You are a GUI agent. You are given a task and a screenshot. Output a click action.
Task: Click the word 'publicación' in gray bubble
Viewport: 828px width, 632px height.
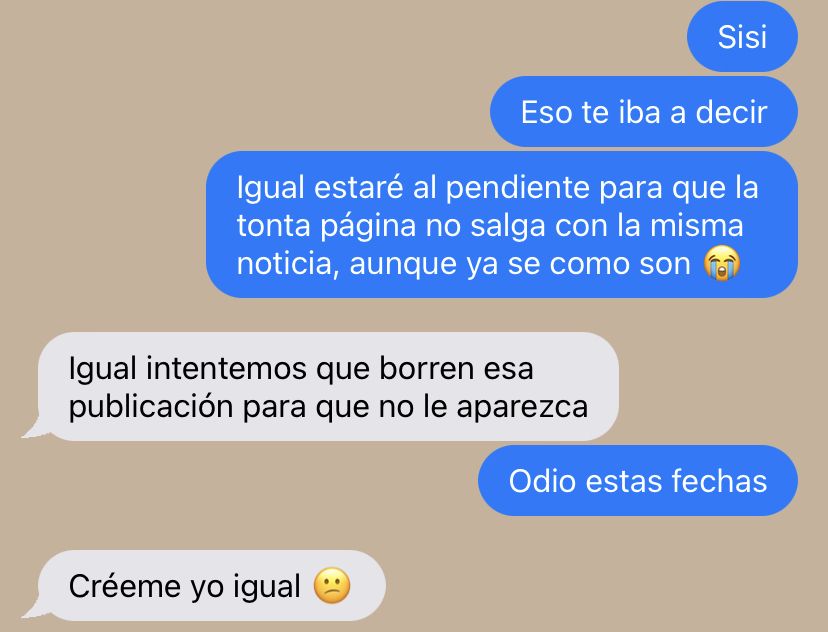[152, 407]
